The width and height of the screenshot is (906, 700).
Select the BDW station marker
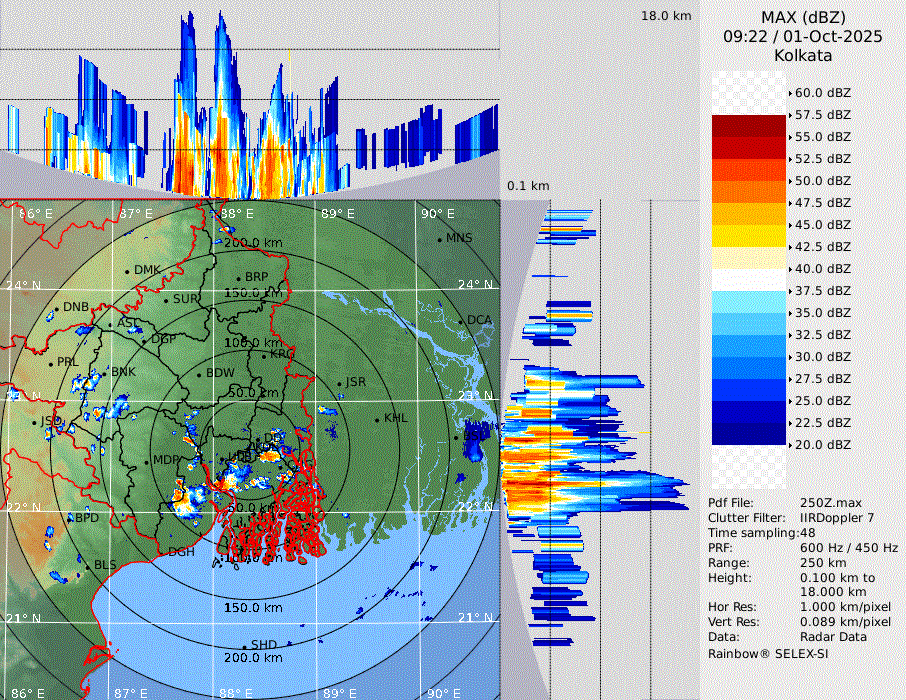coord(199,375)
